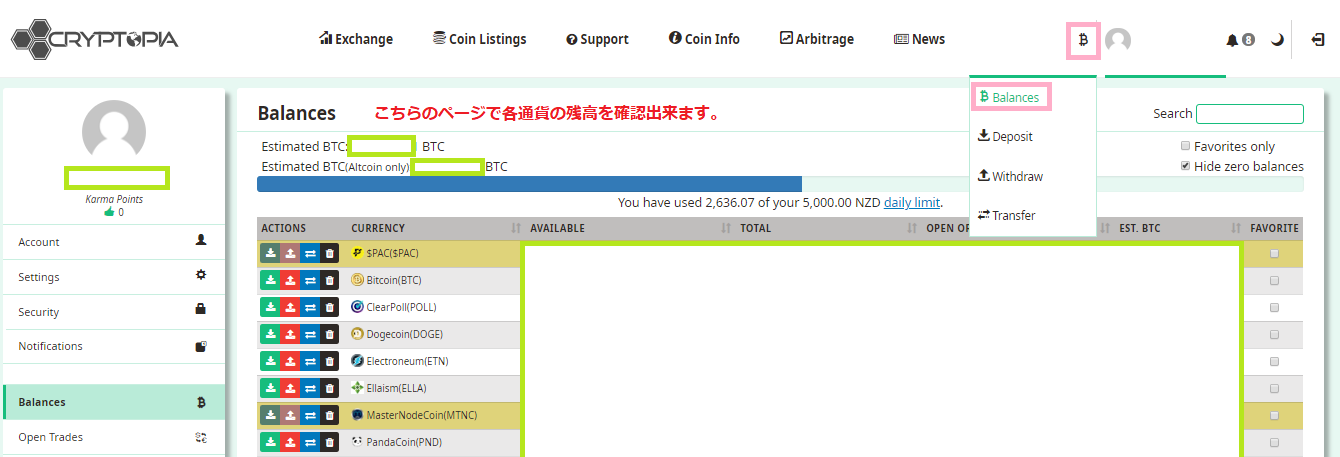Viewport: 1340px width, 457px height.
Task: Mark MasterNodeCoin(MTNC) as favorite
Action: (x=1274, y=415)
